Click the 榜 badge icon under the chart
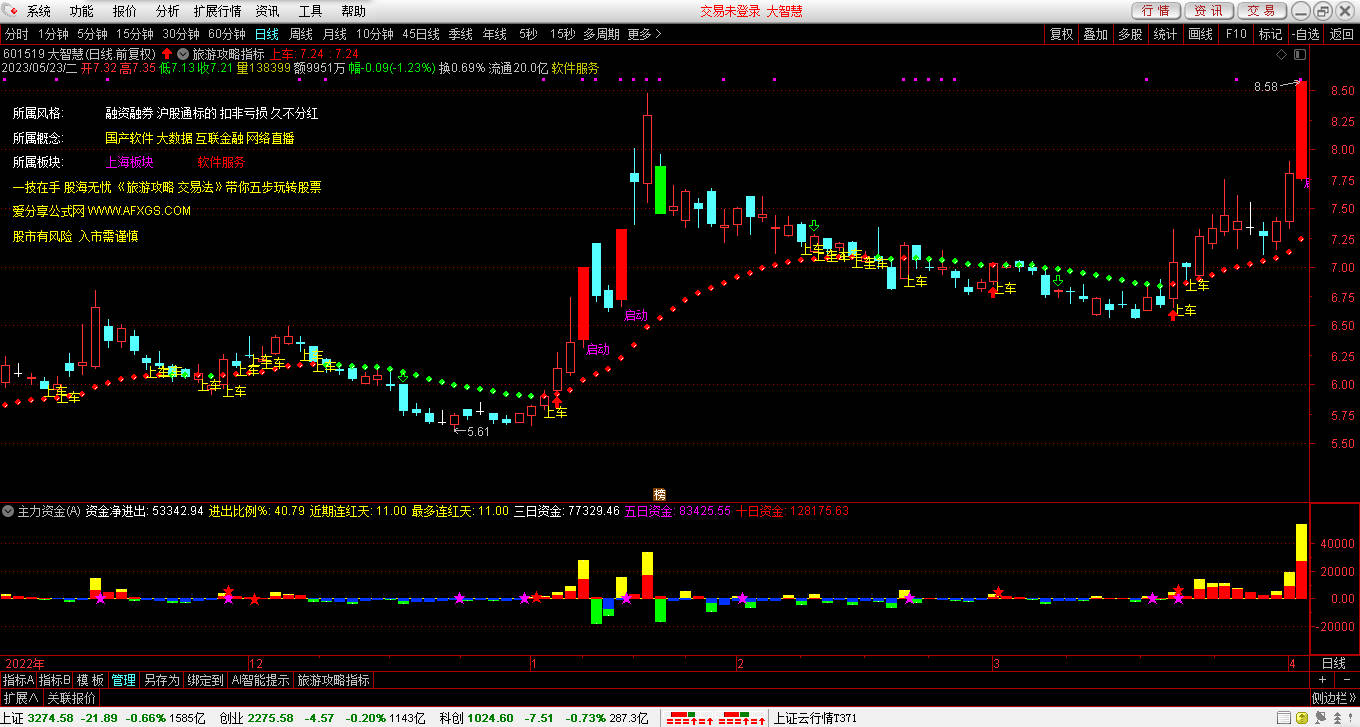The image size is (1360, 727). click(659, 493)
